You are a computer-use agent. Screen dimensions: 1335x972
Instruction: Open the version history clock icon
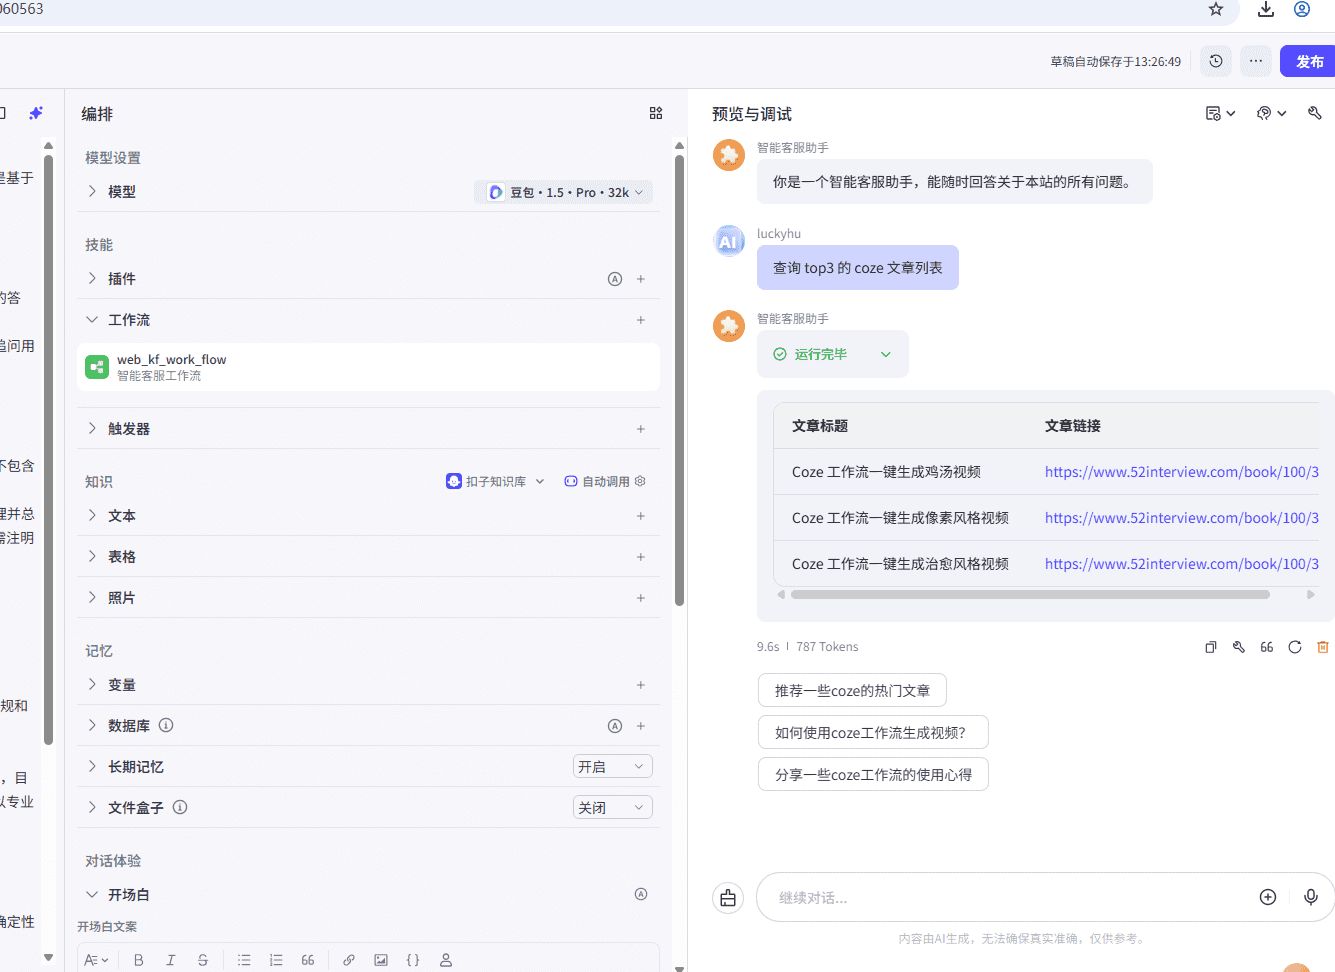(x=1216, y=61)
